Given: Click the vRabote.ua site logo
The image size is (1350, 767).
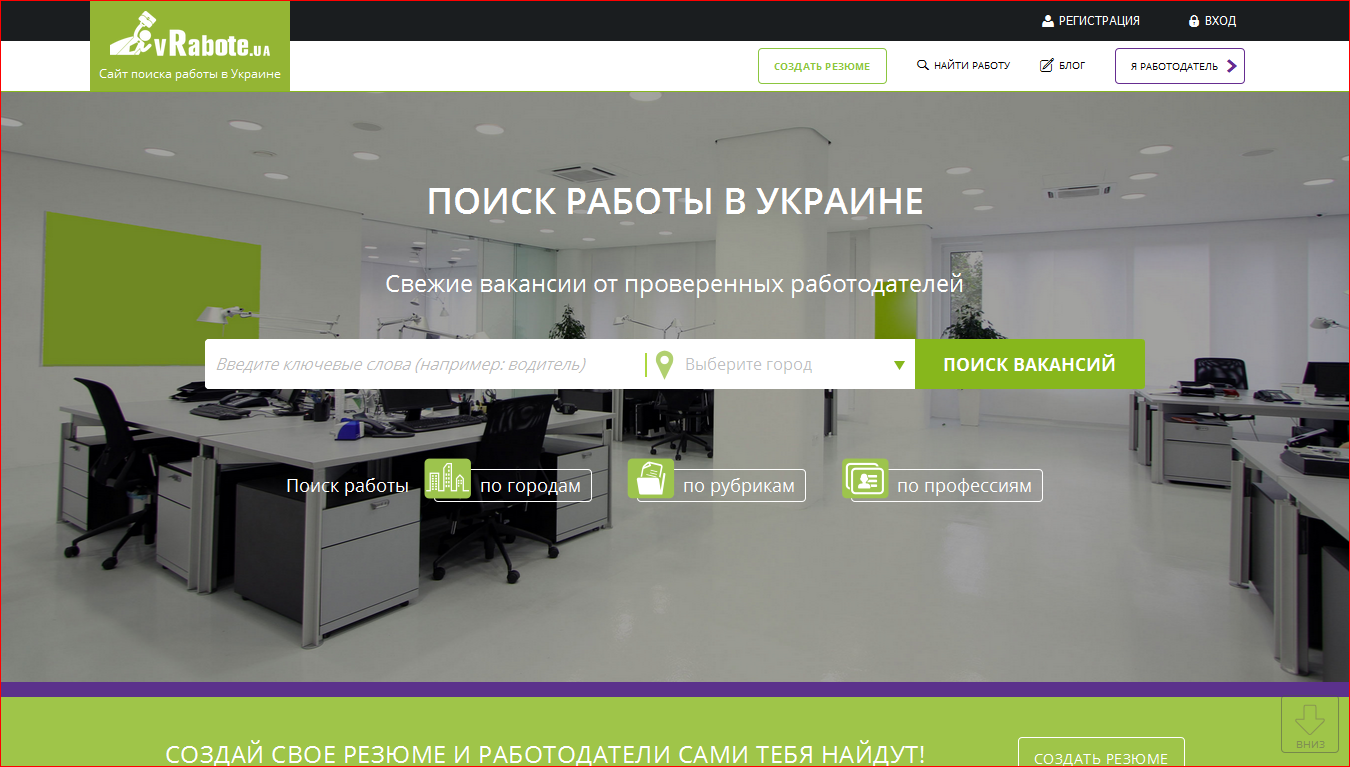Looking at the screenshot, I should (x=189, y=45).
